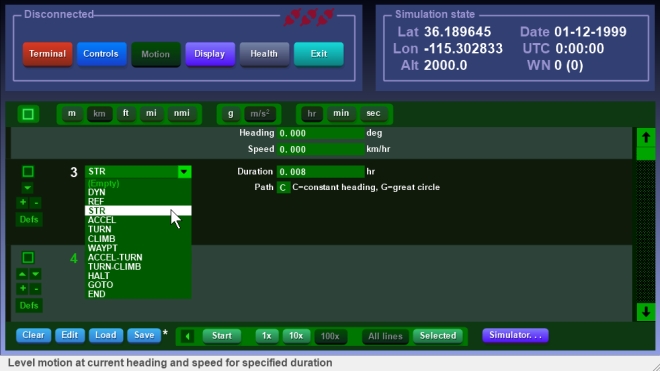Click the rewind triangle beside Start
Image resolution: width=660 pixels, height=371 pixels.
pyautogui.click(x=187, y=336)
